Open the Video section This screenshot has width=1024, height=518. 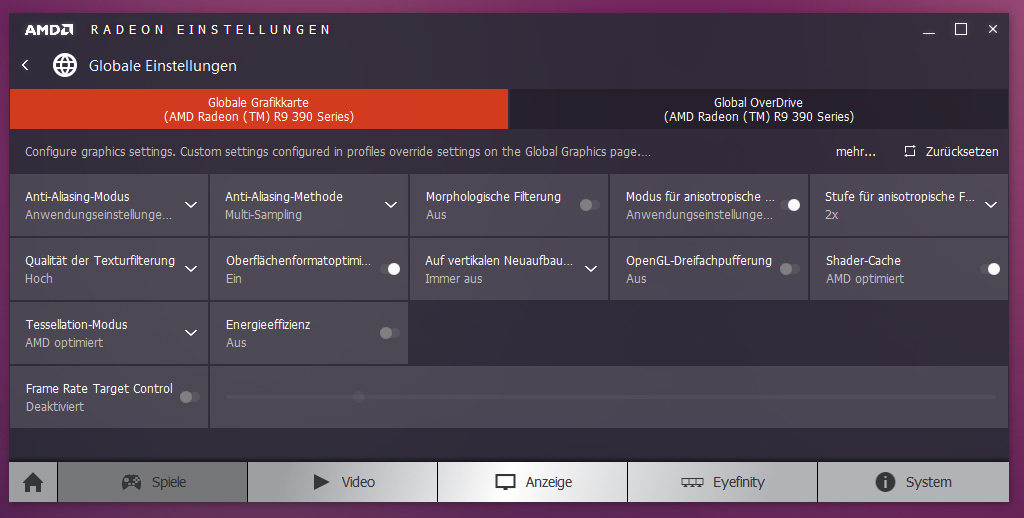(x=343, y=482)
